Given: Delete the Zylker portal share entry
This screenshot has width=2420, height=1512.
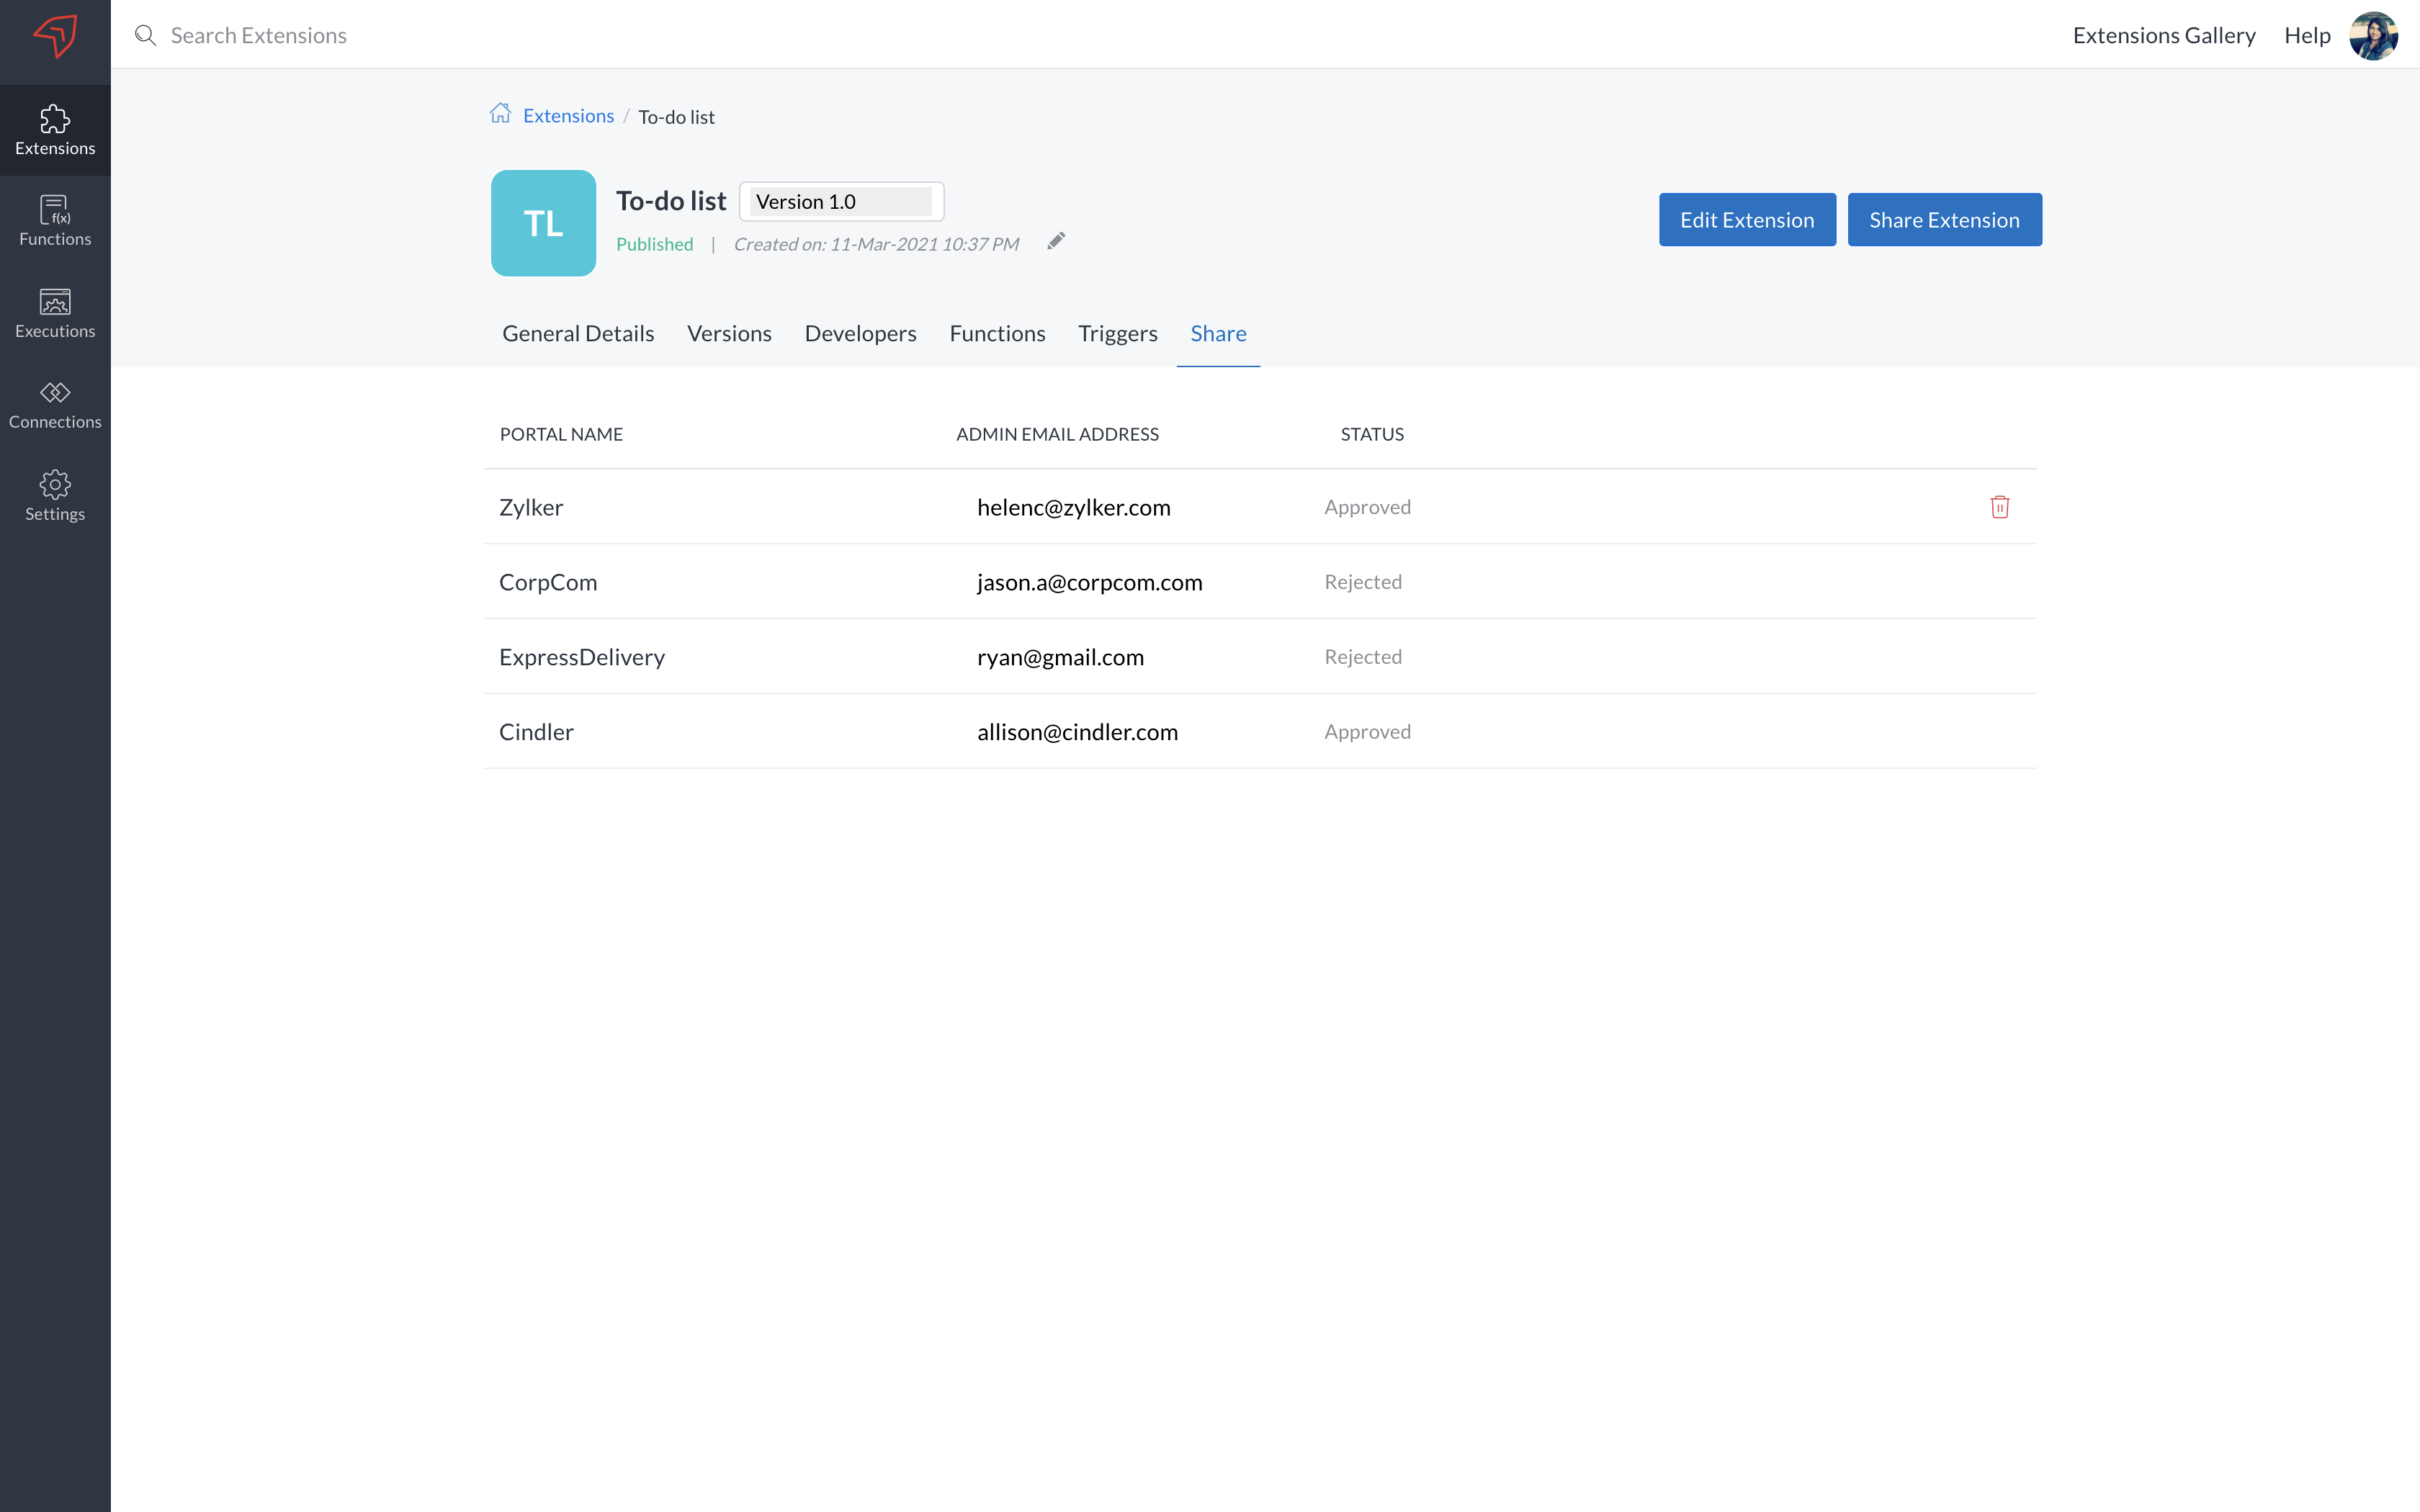Looking at the screenshot, I should click(x=1999, y=507).
